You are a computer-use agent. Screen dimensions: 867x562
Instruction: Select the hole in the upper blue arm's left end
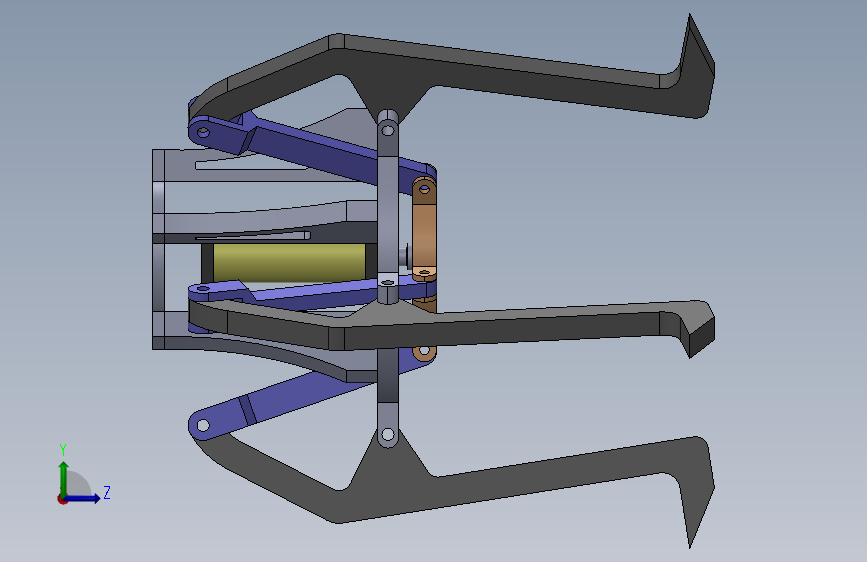[203, 132]
